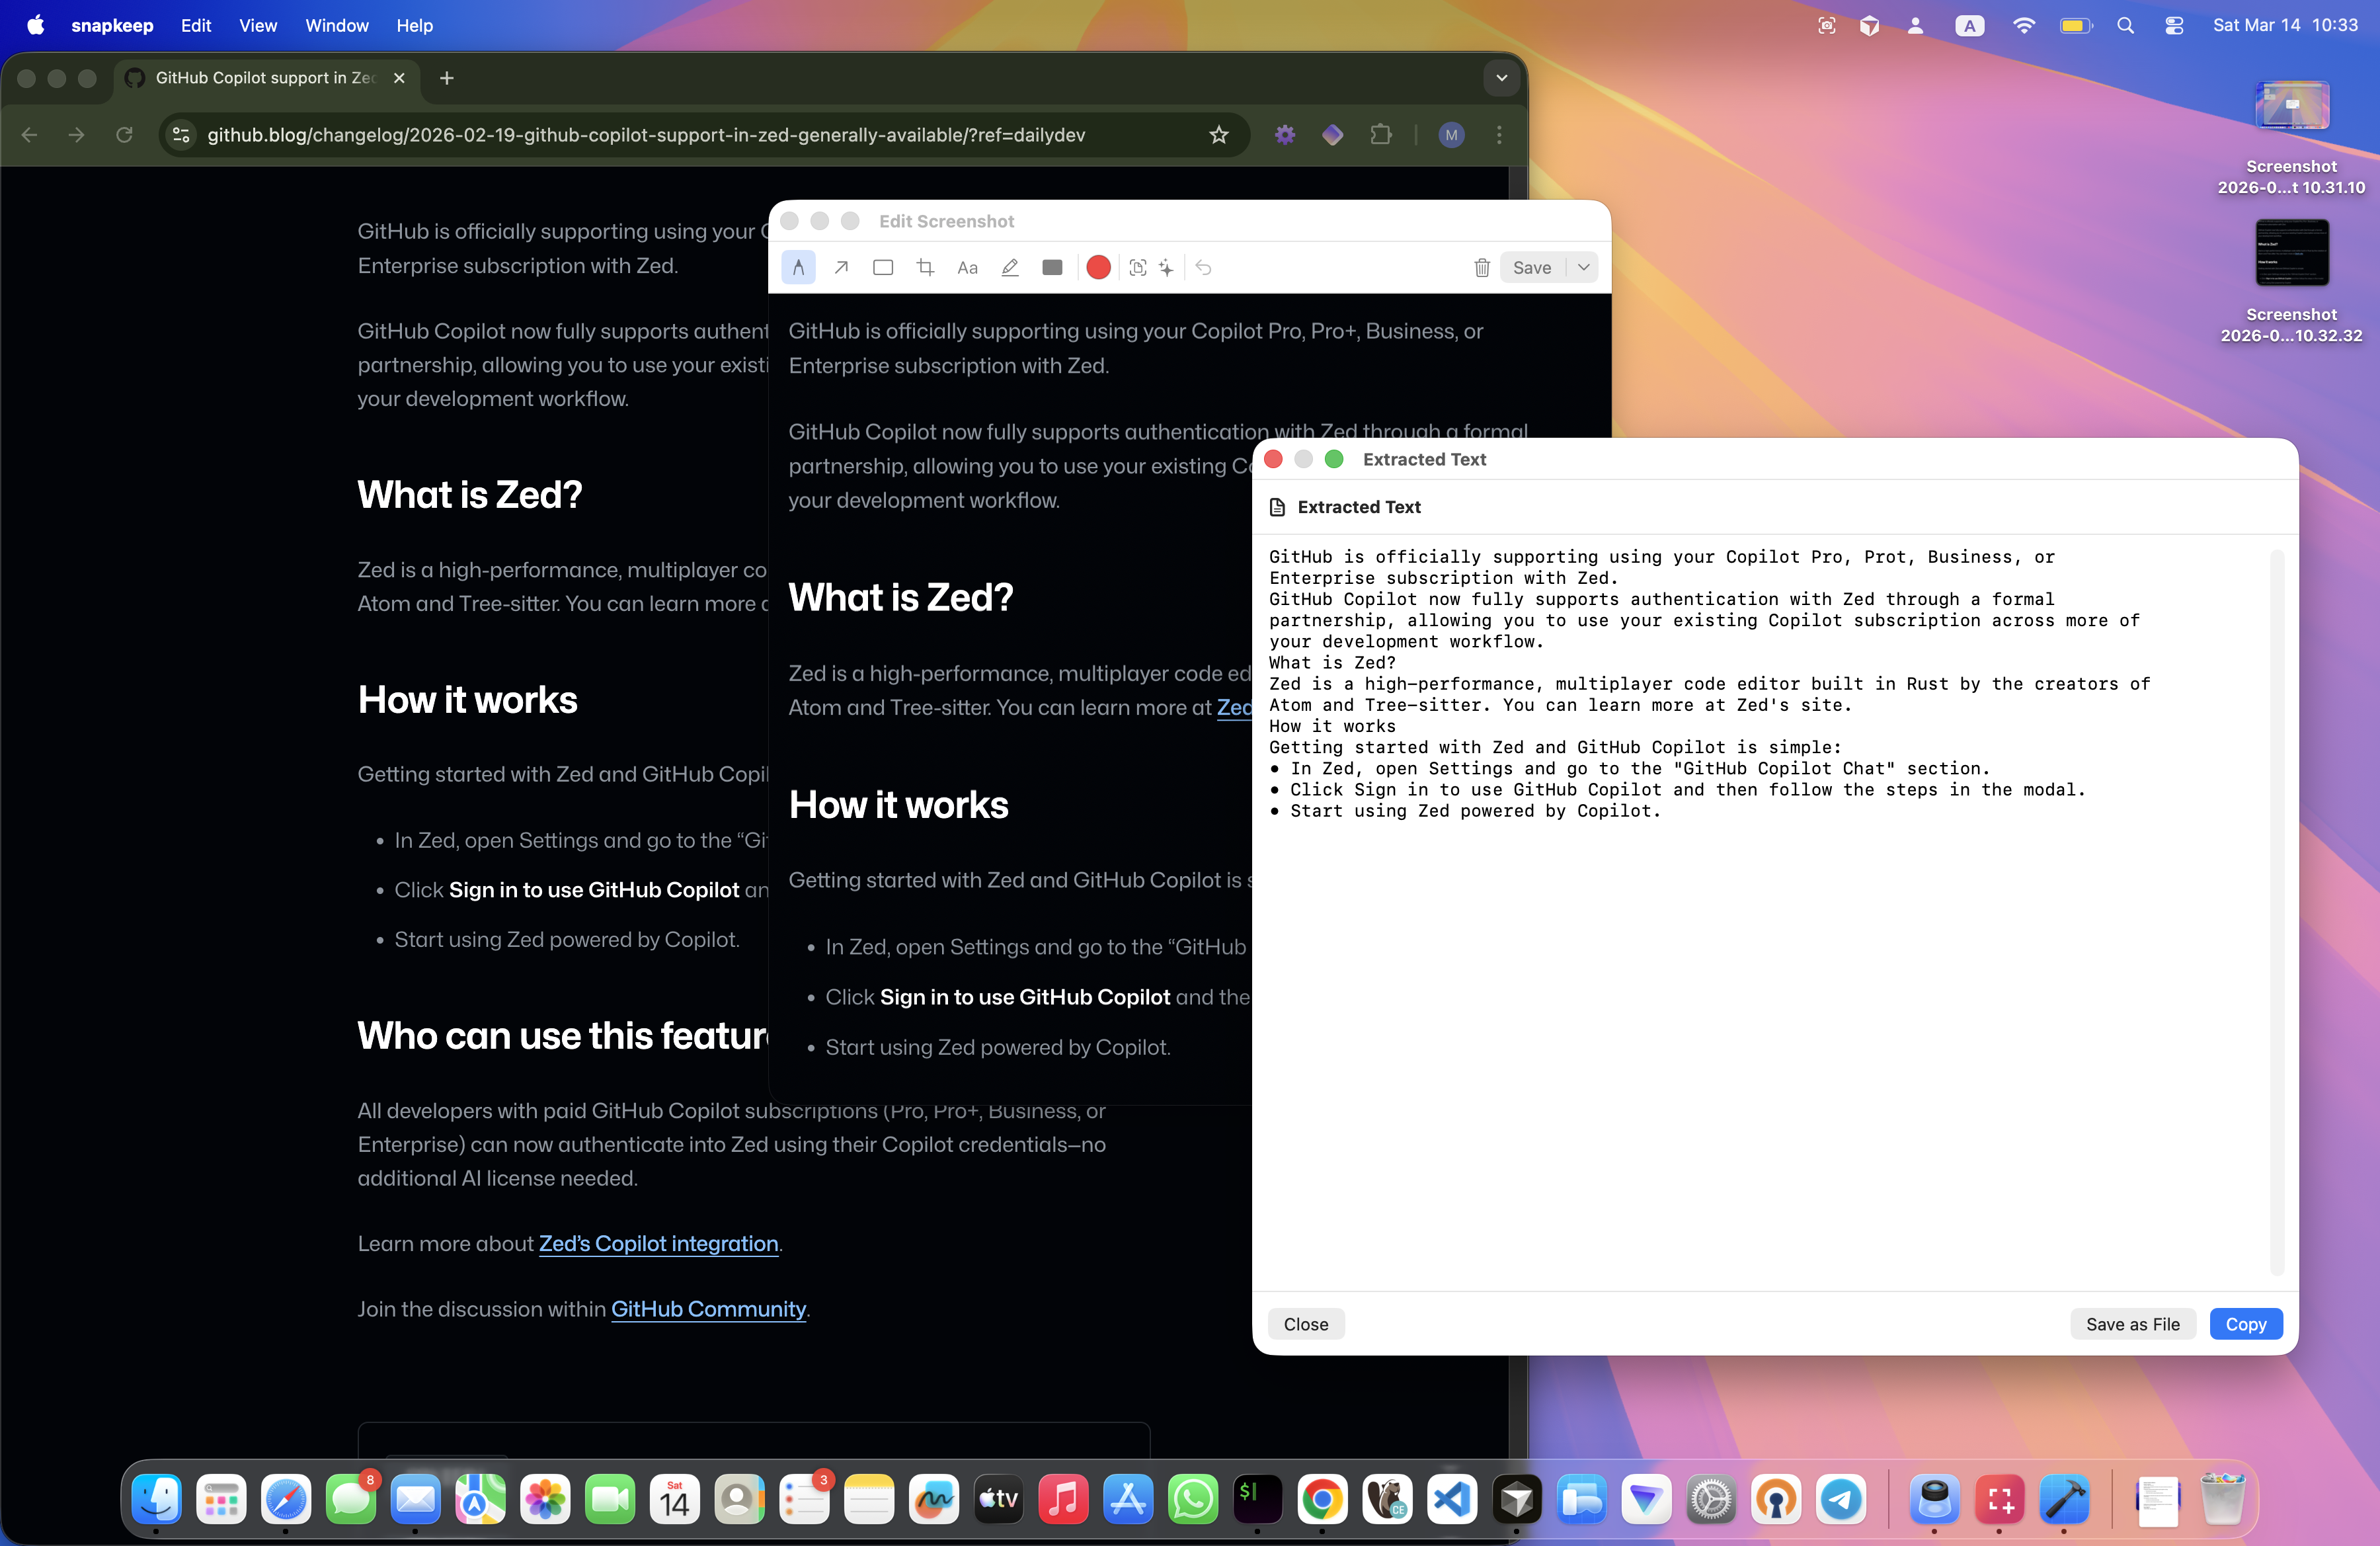The width and height of the screenshot is (2380, 1546).
Task: Click Save as File button
Action: (2132, 1324)
